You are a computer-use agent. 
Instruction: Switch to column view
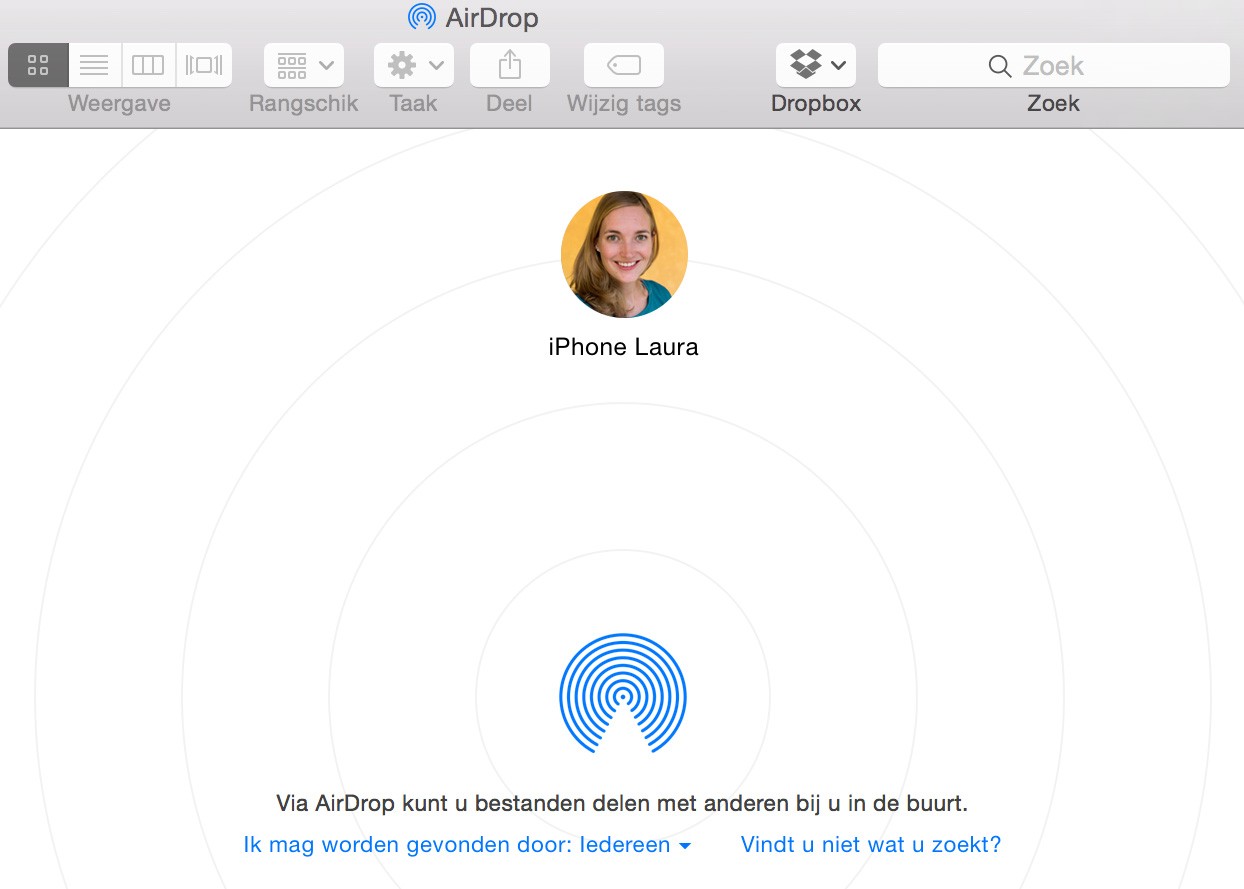coord(148,64)
